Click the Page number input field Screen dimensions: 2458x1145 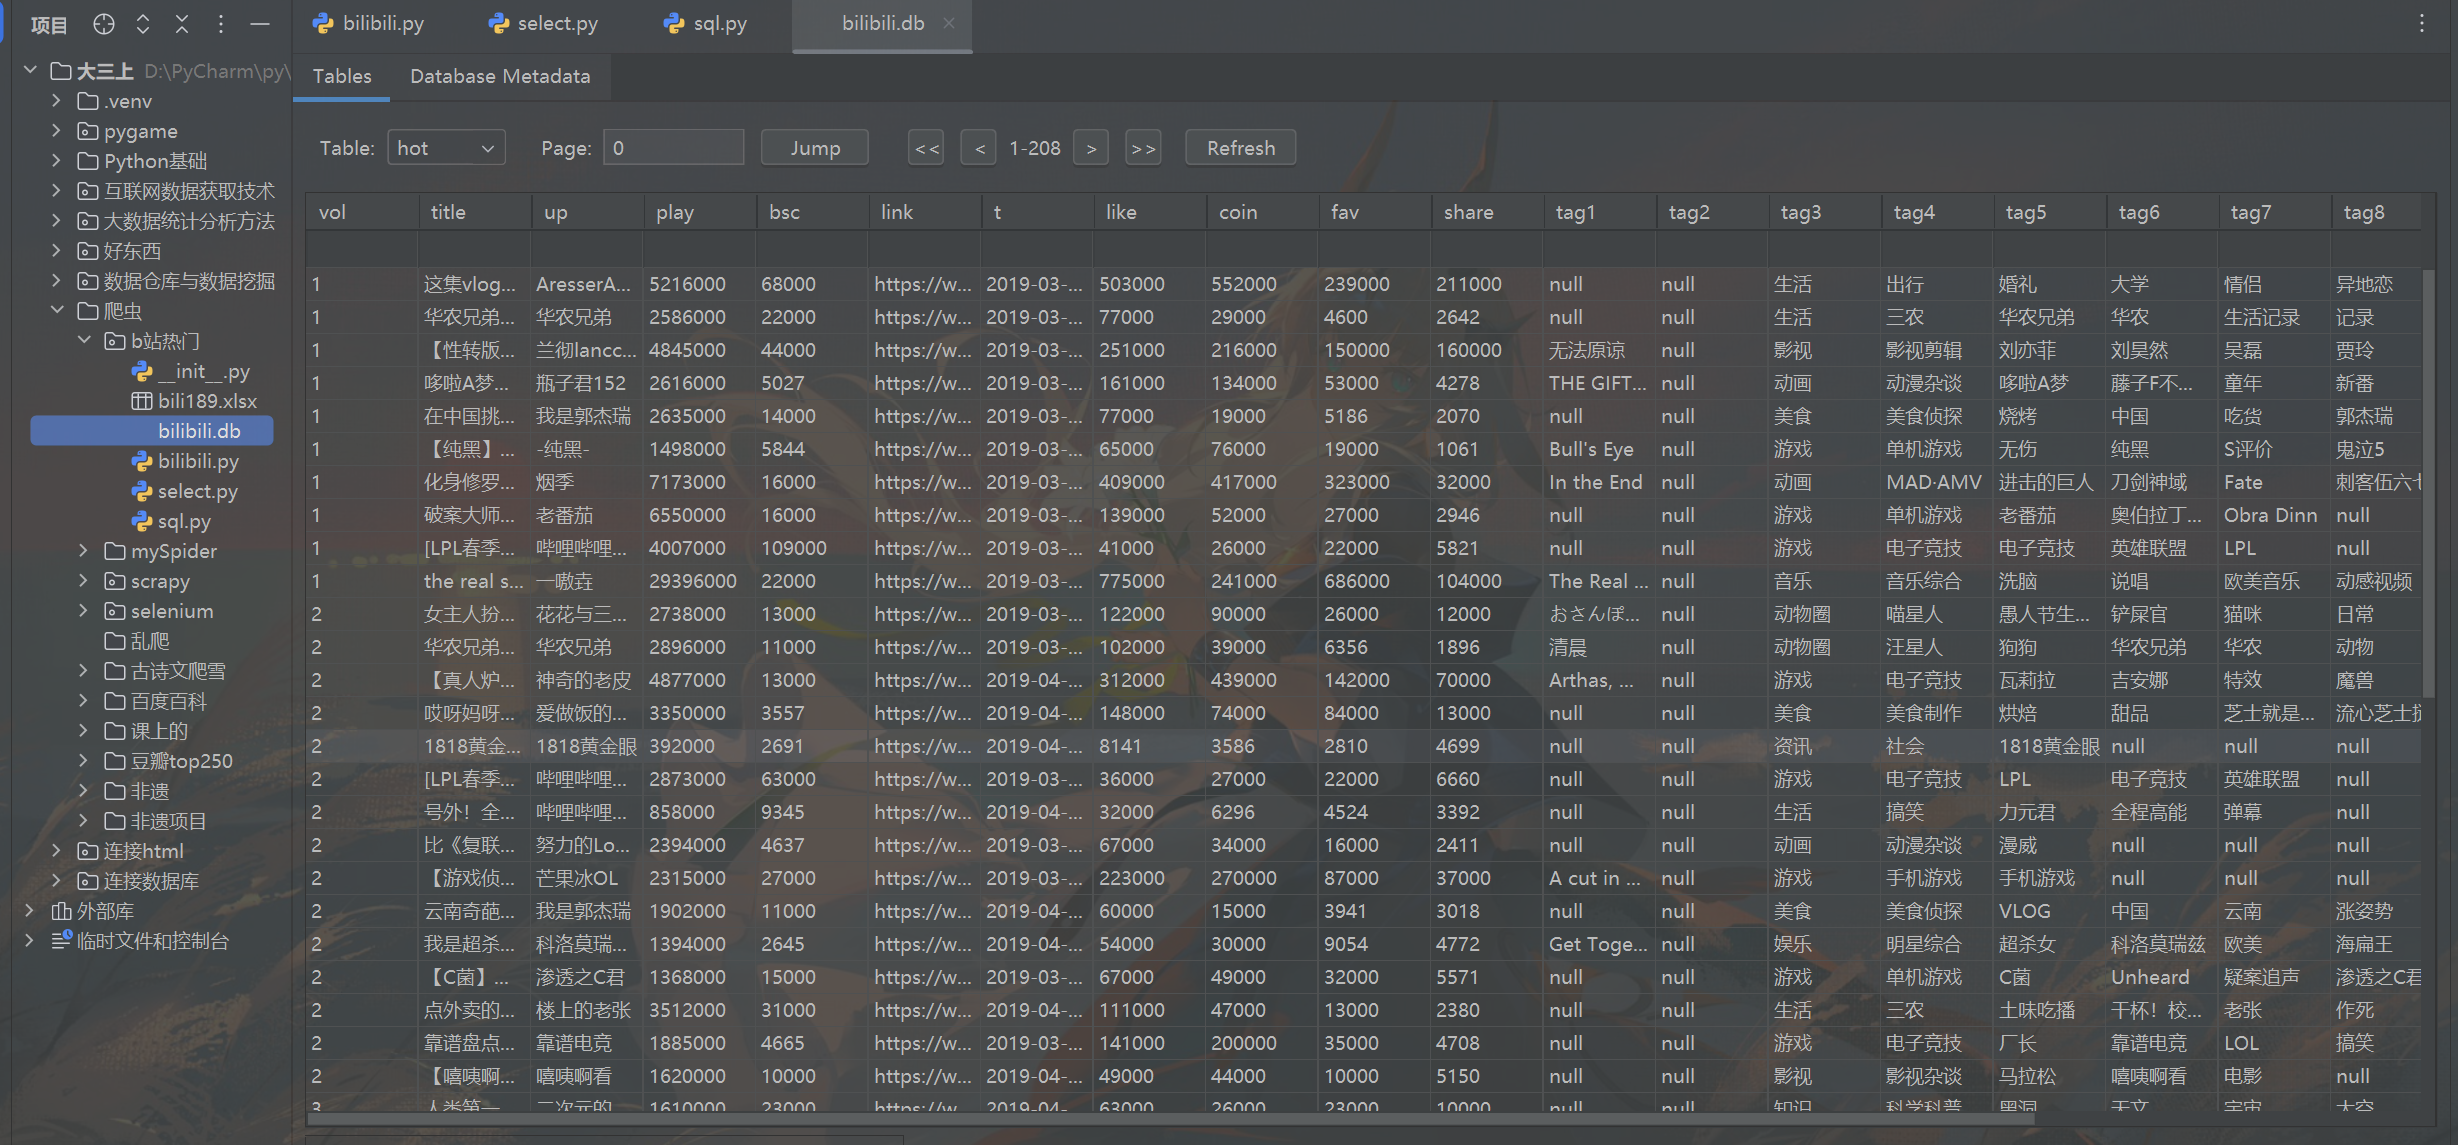click(x=673, y=148)
